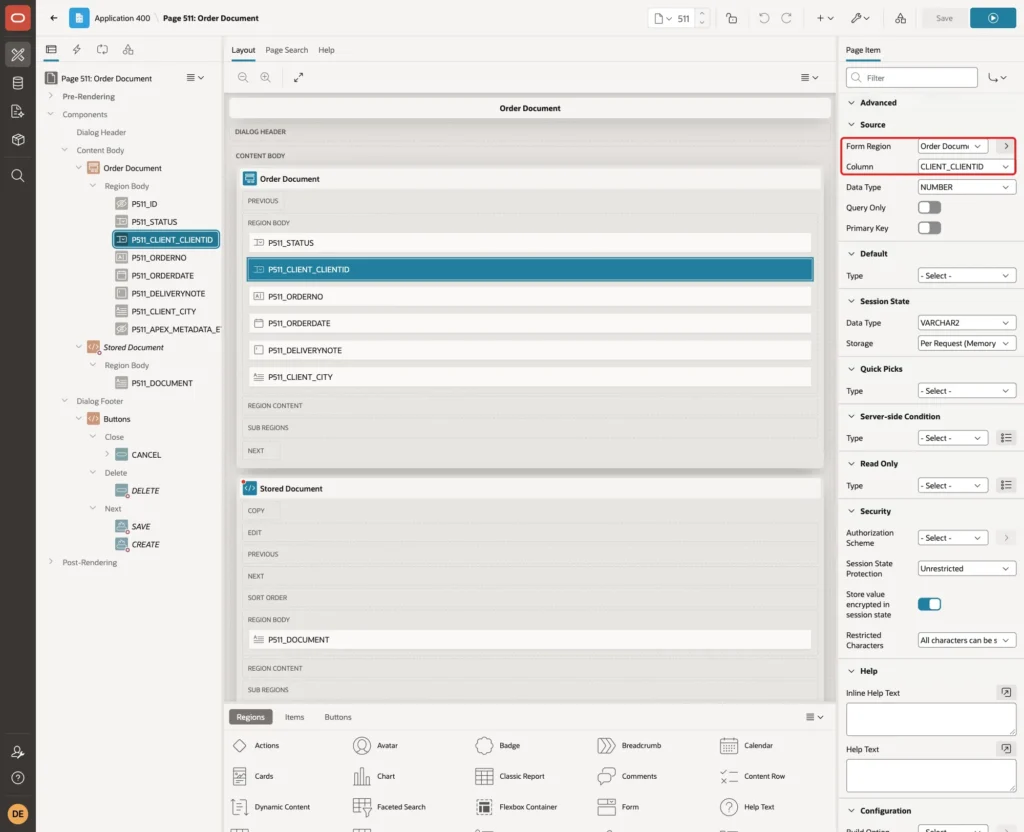1024x832 pixels.
Task: Switch to the Layout tab
Action: (x=243, y=50)
